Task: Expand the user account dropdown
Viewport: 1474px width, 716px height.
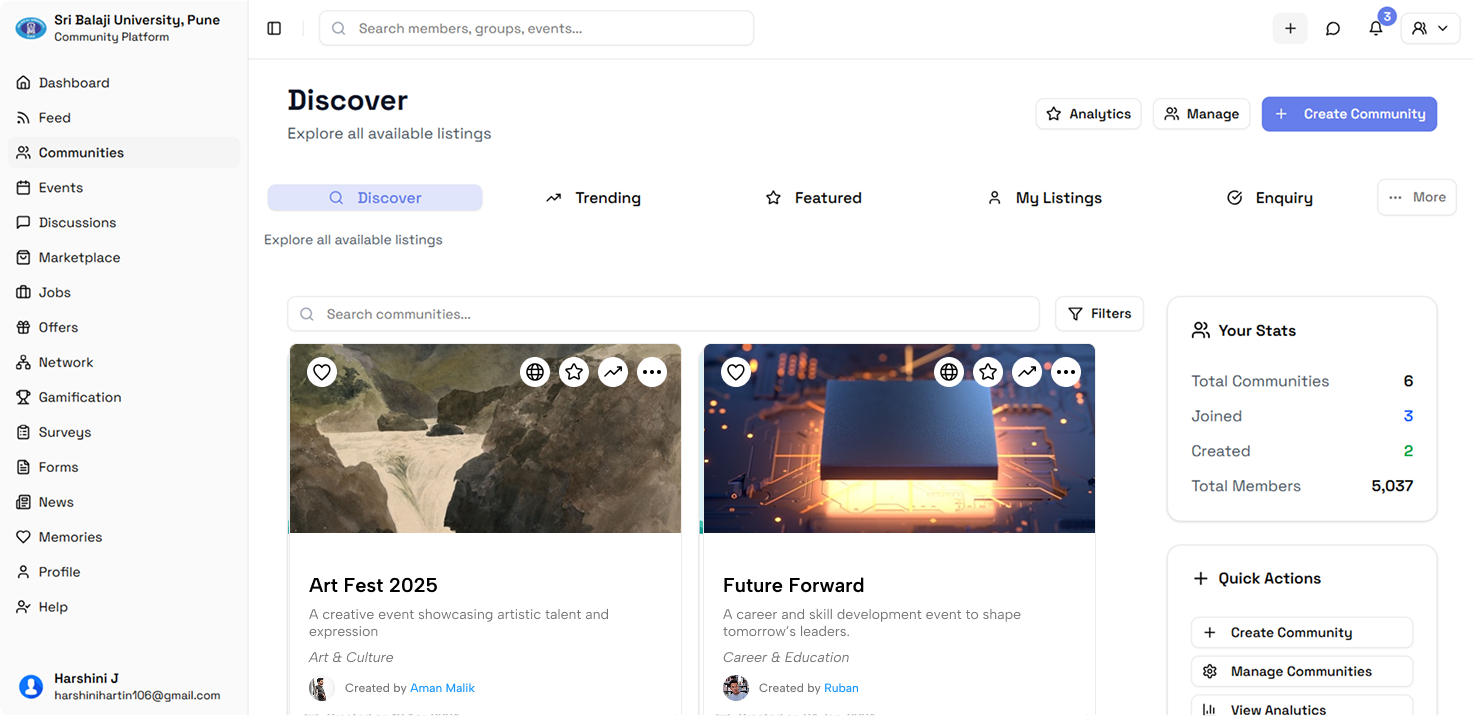Action: [x=1430, y=29]
